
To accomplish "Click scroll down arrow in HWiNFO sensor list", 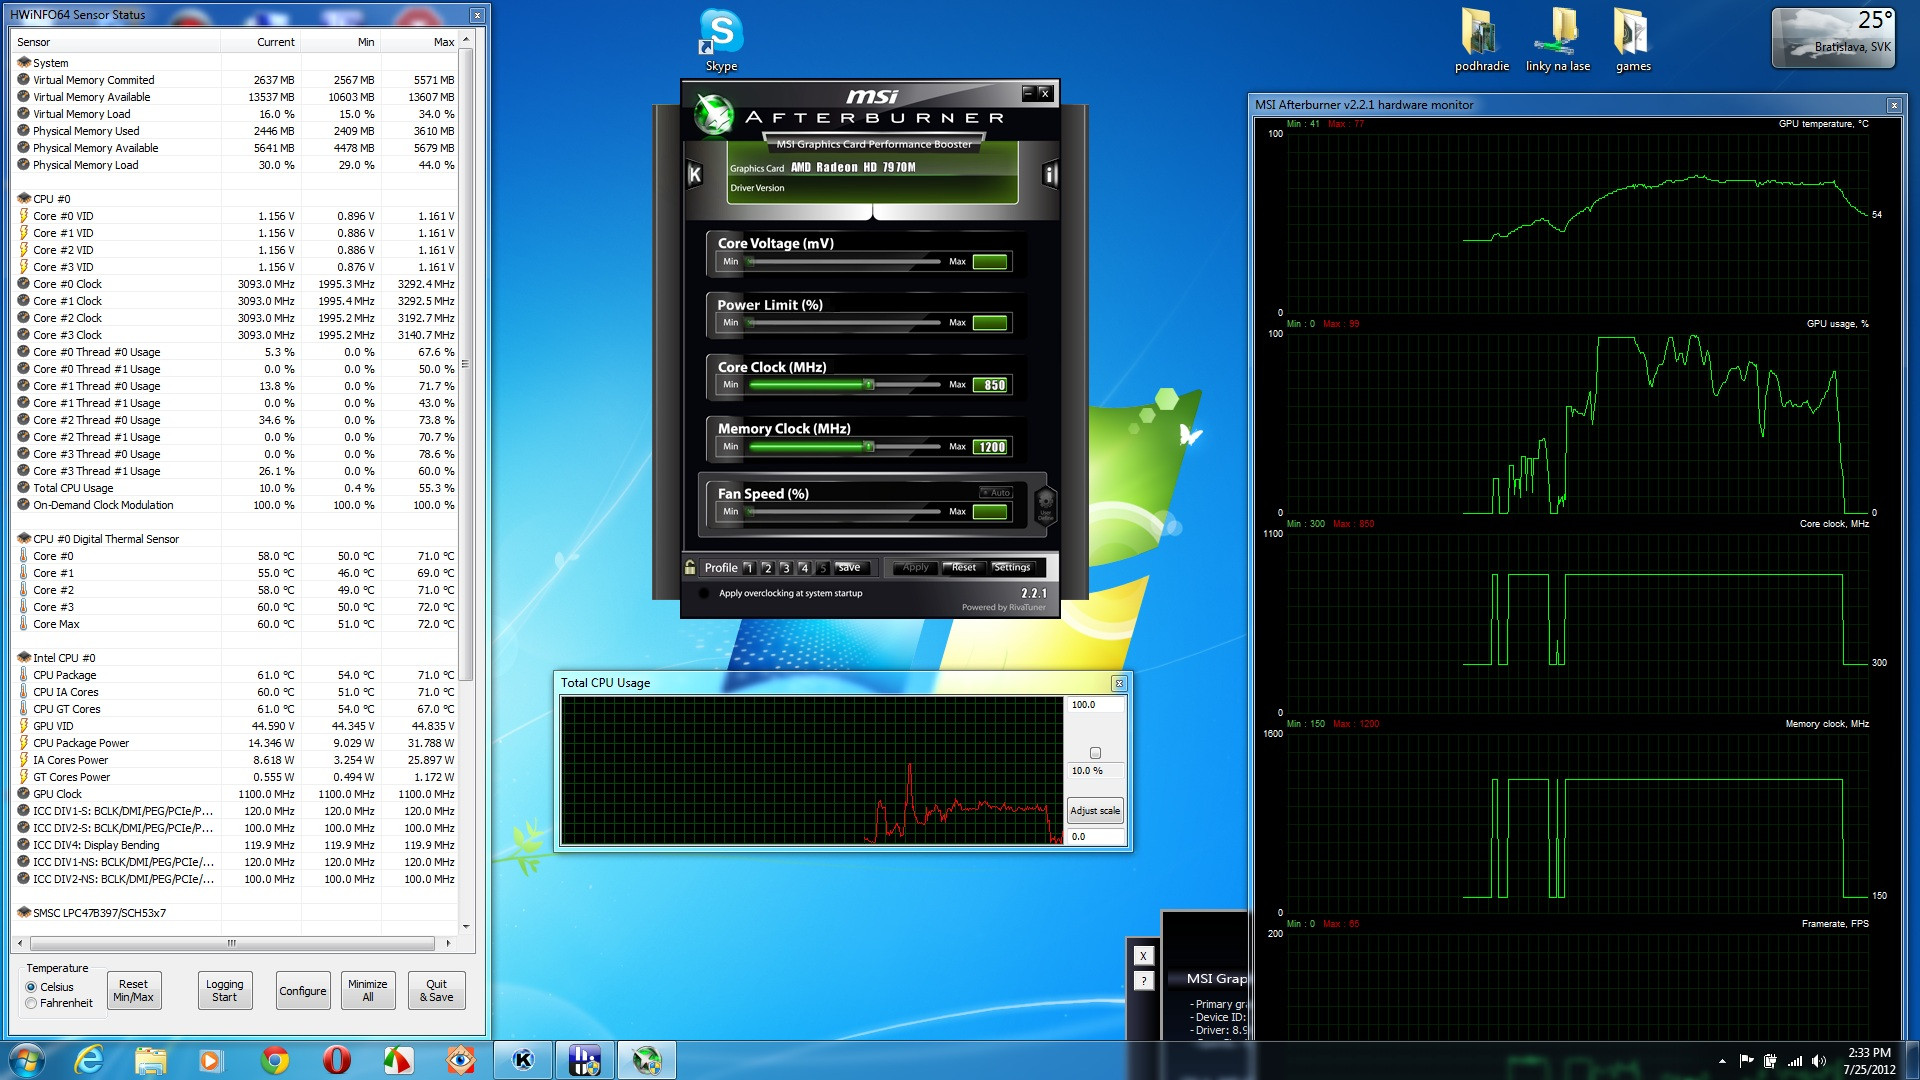I will 466,926.
